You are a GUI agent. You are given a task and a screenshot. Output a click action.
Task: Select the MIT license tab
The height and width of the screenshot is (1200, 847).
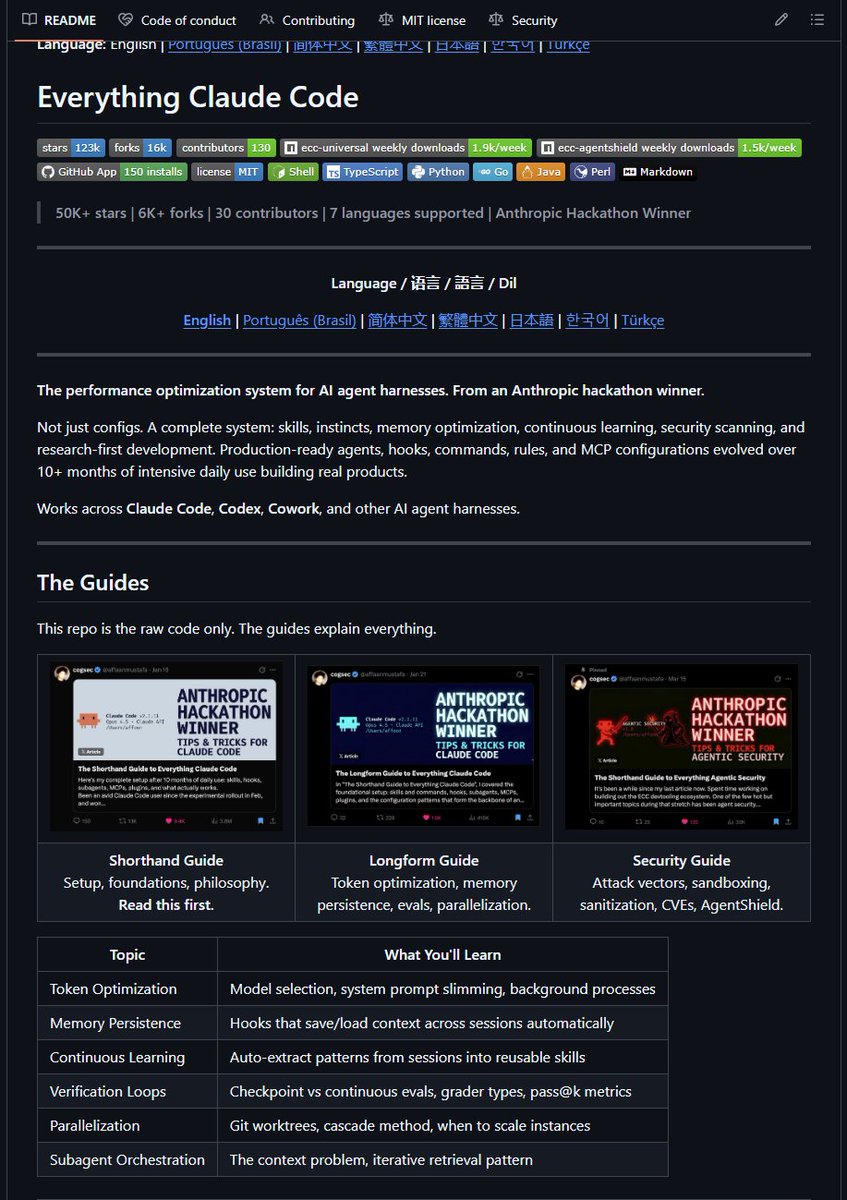(x=422, y=20)
